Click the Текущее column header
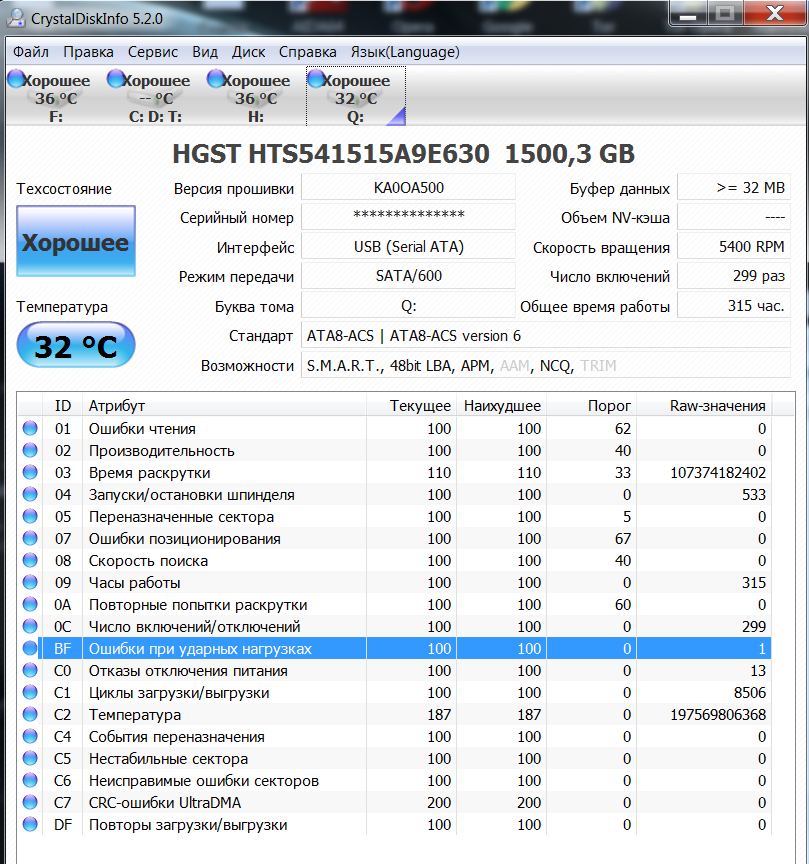This screenshot has height=864, width=809. click(x=411, y=406)
